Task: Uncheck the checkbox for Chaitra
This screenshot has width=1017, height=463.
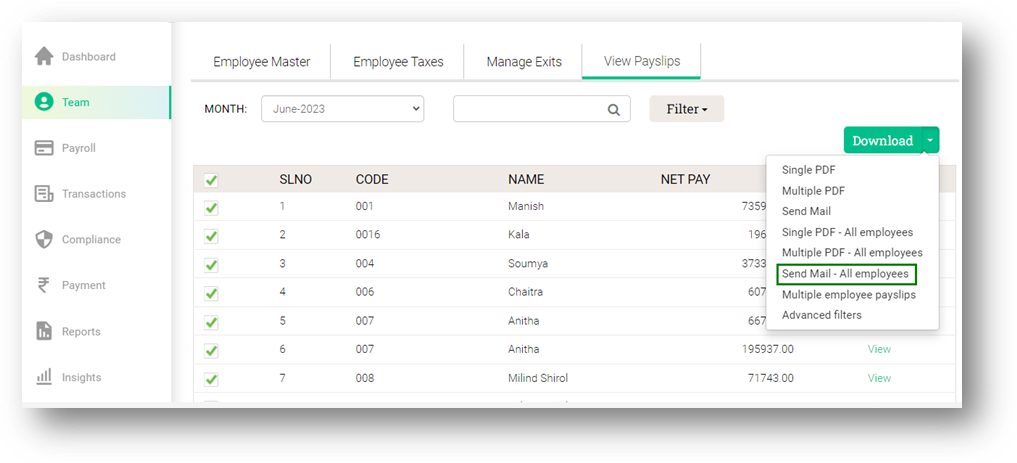Action: pyautogui.click(x=211, y=293)
